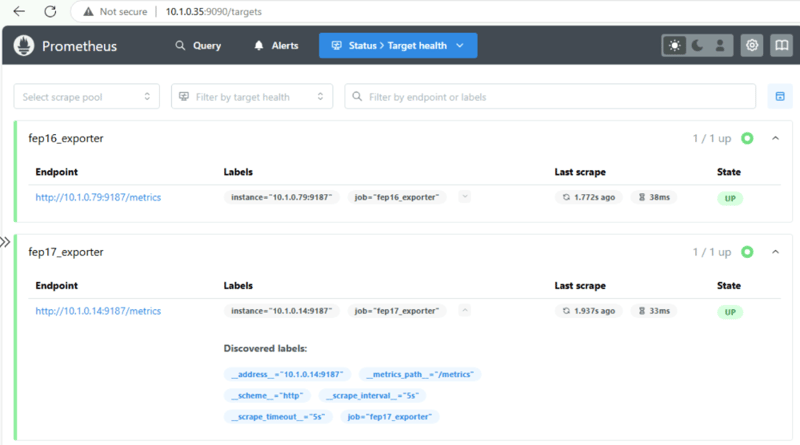This screenshot has width=800, height=445.
Task: Click __address__="10.1.0.14:9187" discovered label
Action: point(287,375)
